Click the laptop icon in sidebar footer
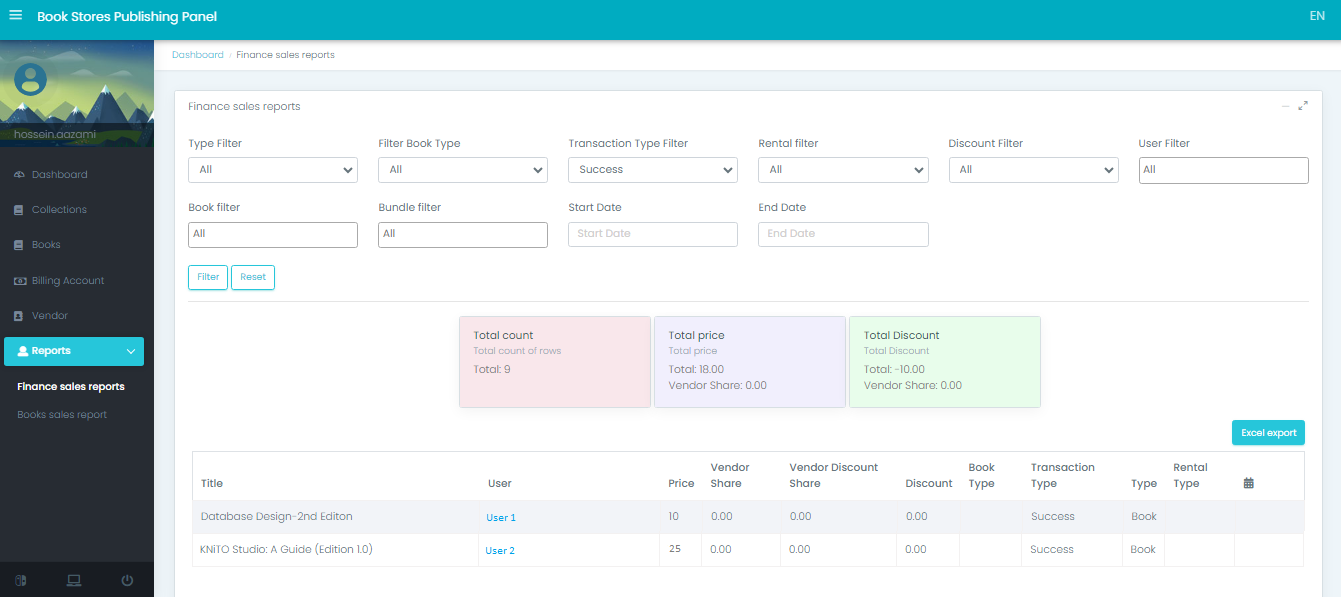The image size is (1341, 597). (74, 580)
